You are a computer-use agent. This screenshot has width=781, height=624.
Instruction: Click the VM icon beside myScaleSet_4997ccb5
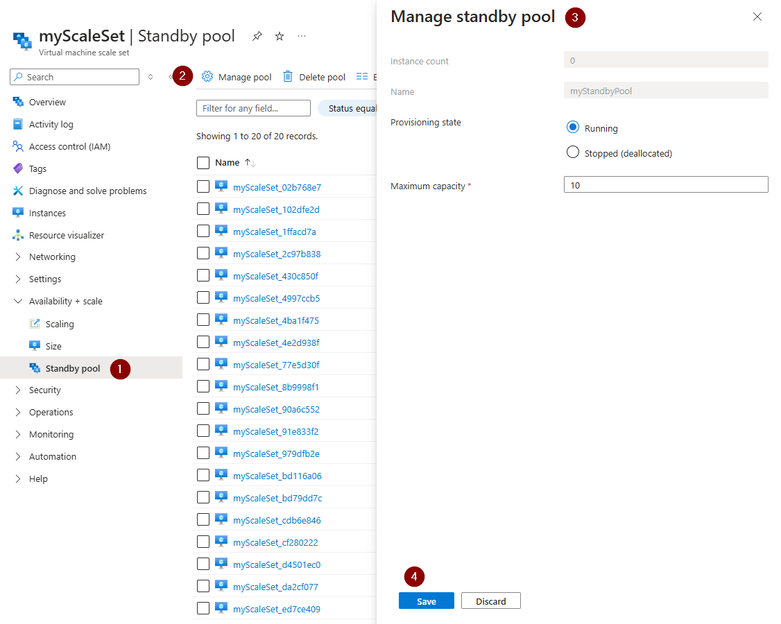[x=221, y=297]
